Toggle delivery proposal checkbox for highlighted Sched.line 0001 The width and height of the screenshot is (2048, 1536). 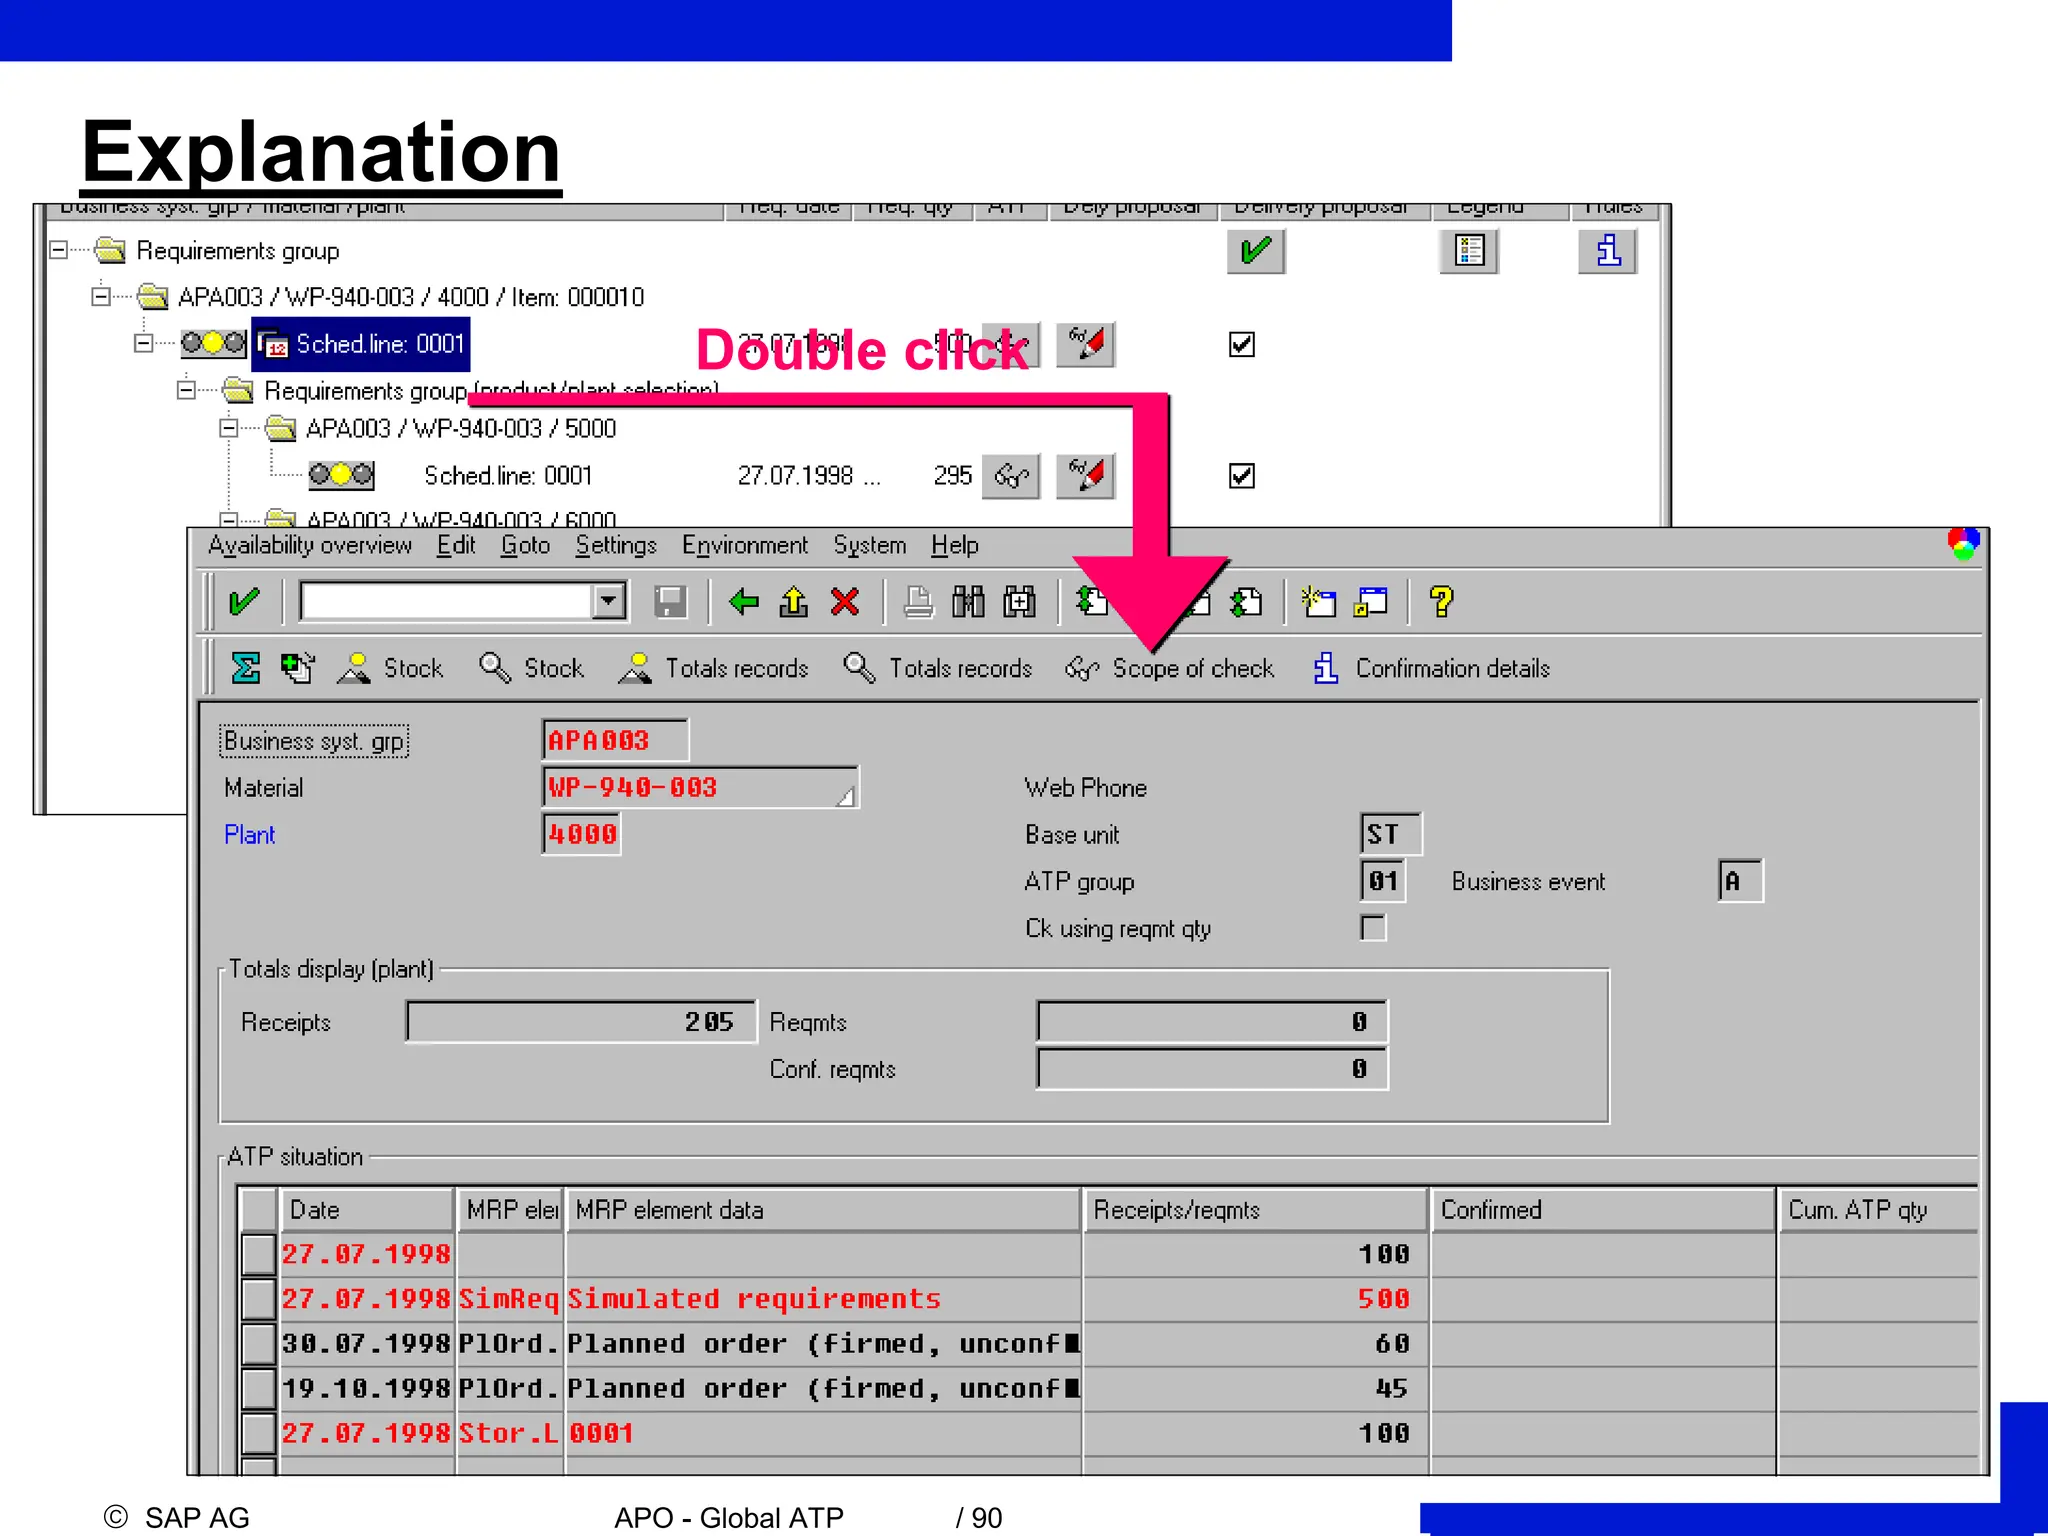[1242, 345]
